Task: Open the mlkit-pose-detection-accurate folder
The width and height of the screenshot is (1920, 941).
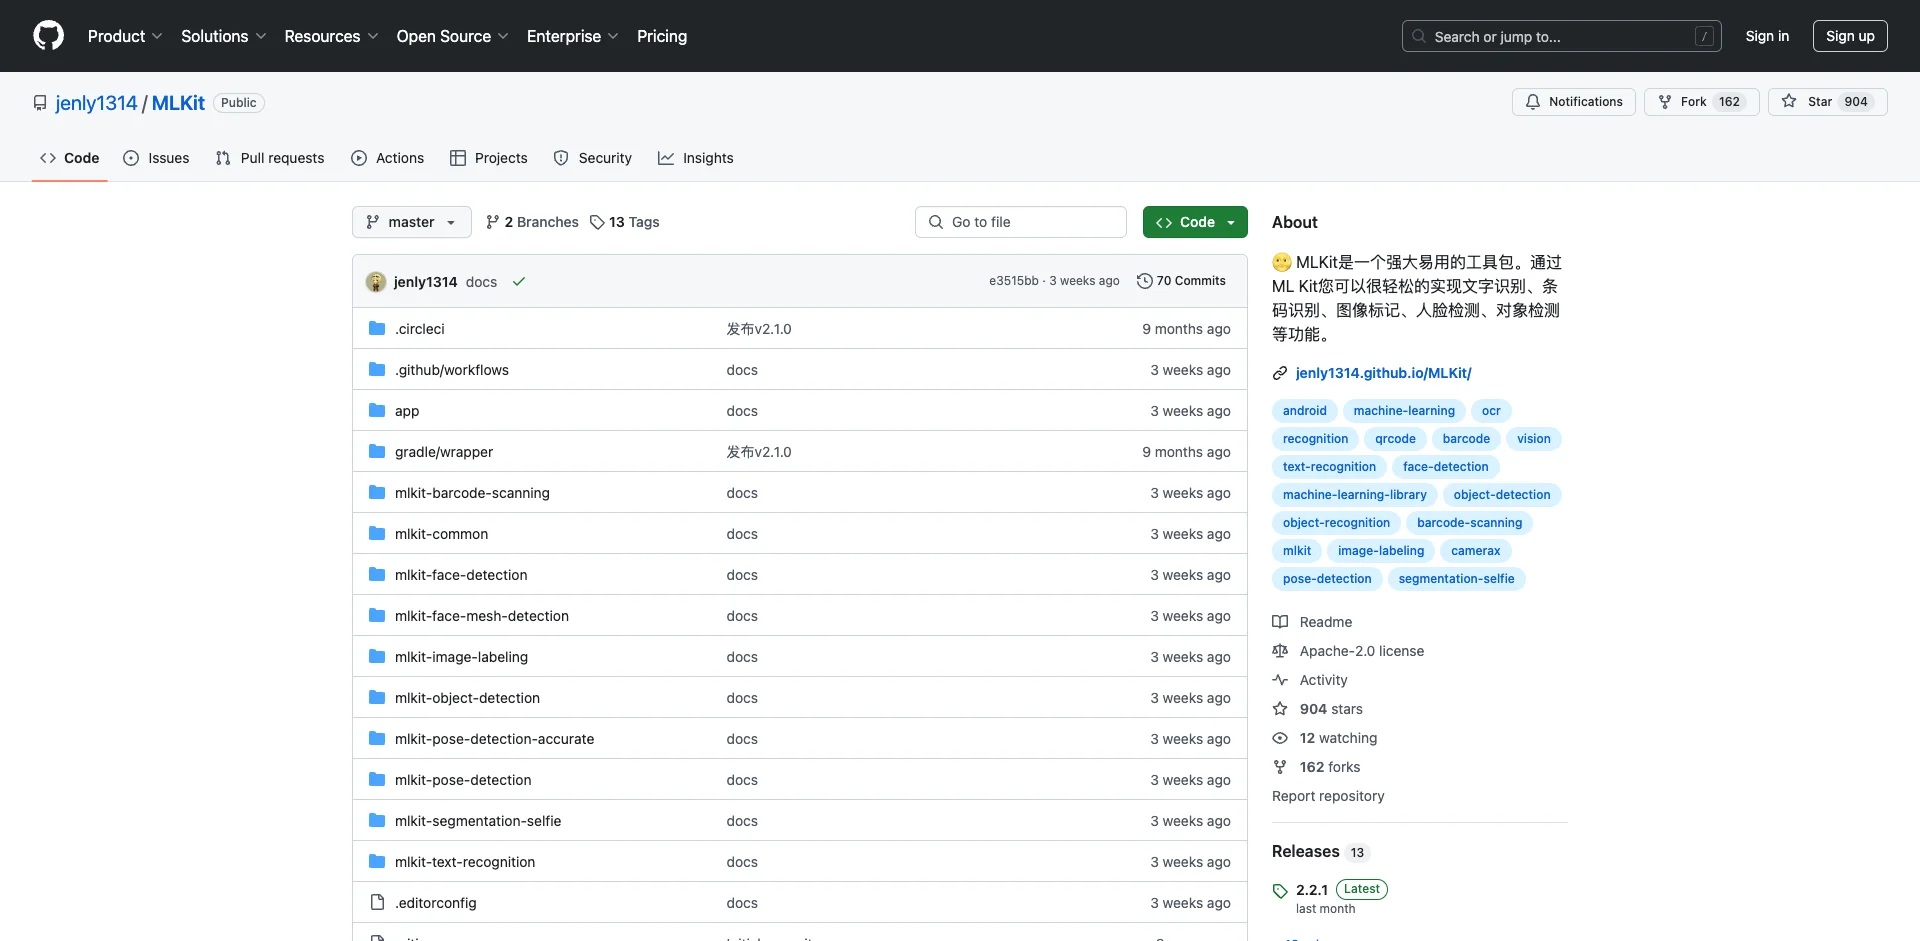Action: click(494, 739)
